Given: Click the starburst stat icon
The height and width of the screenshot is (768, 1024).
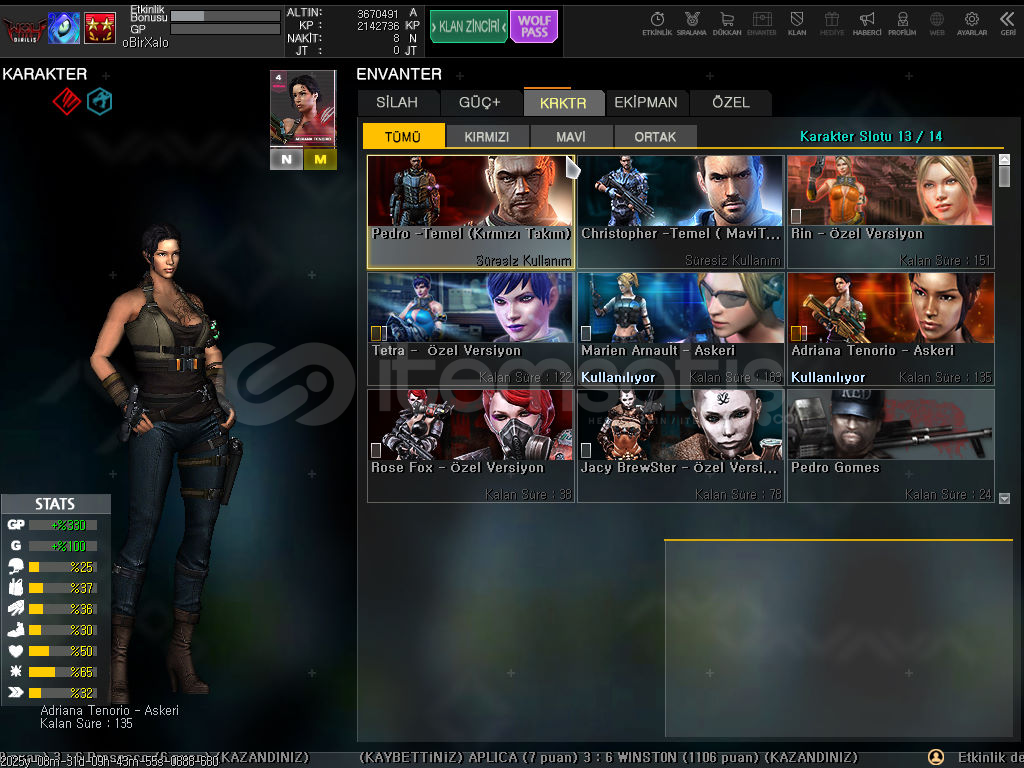Looking at the screenshot, I should click(x=16, y=671).
